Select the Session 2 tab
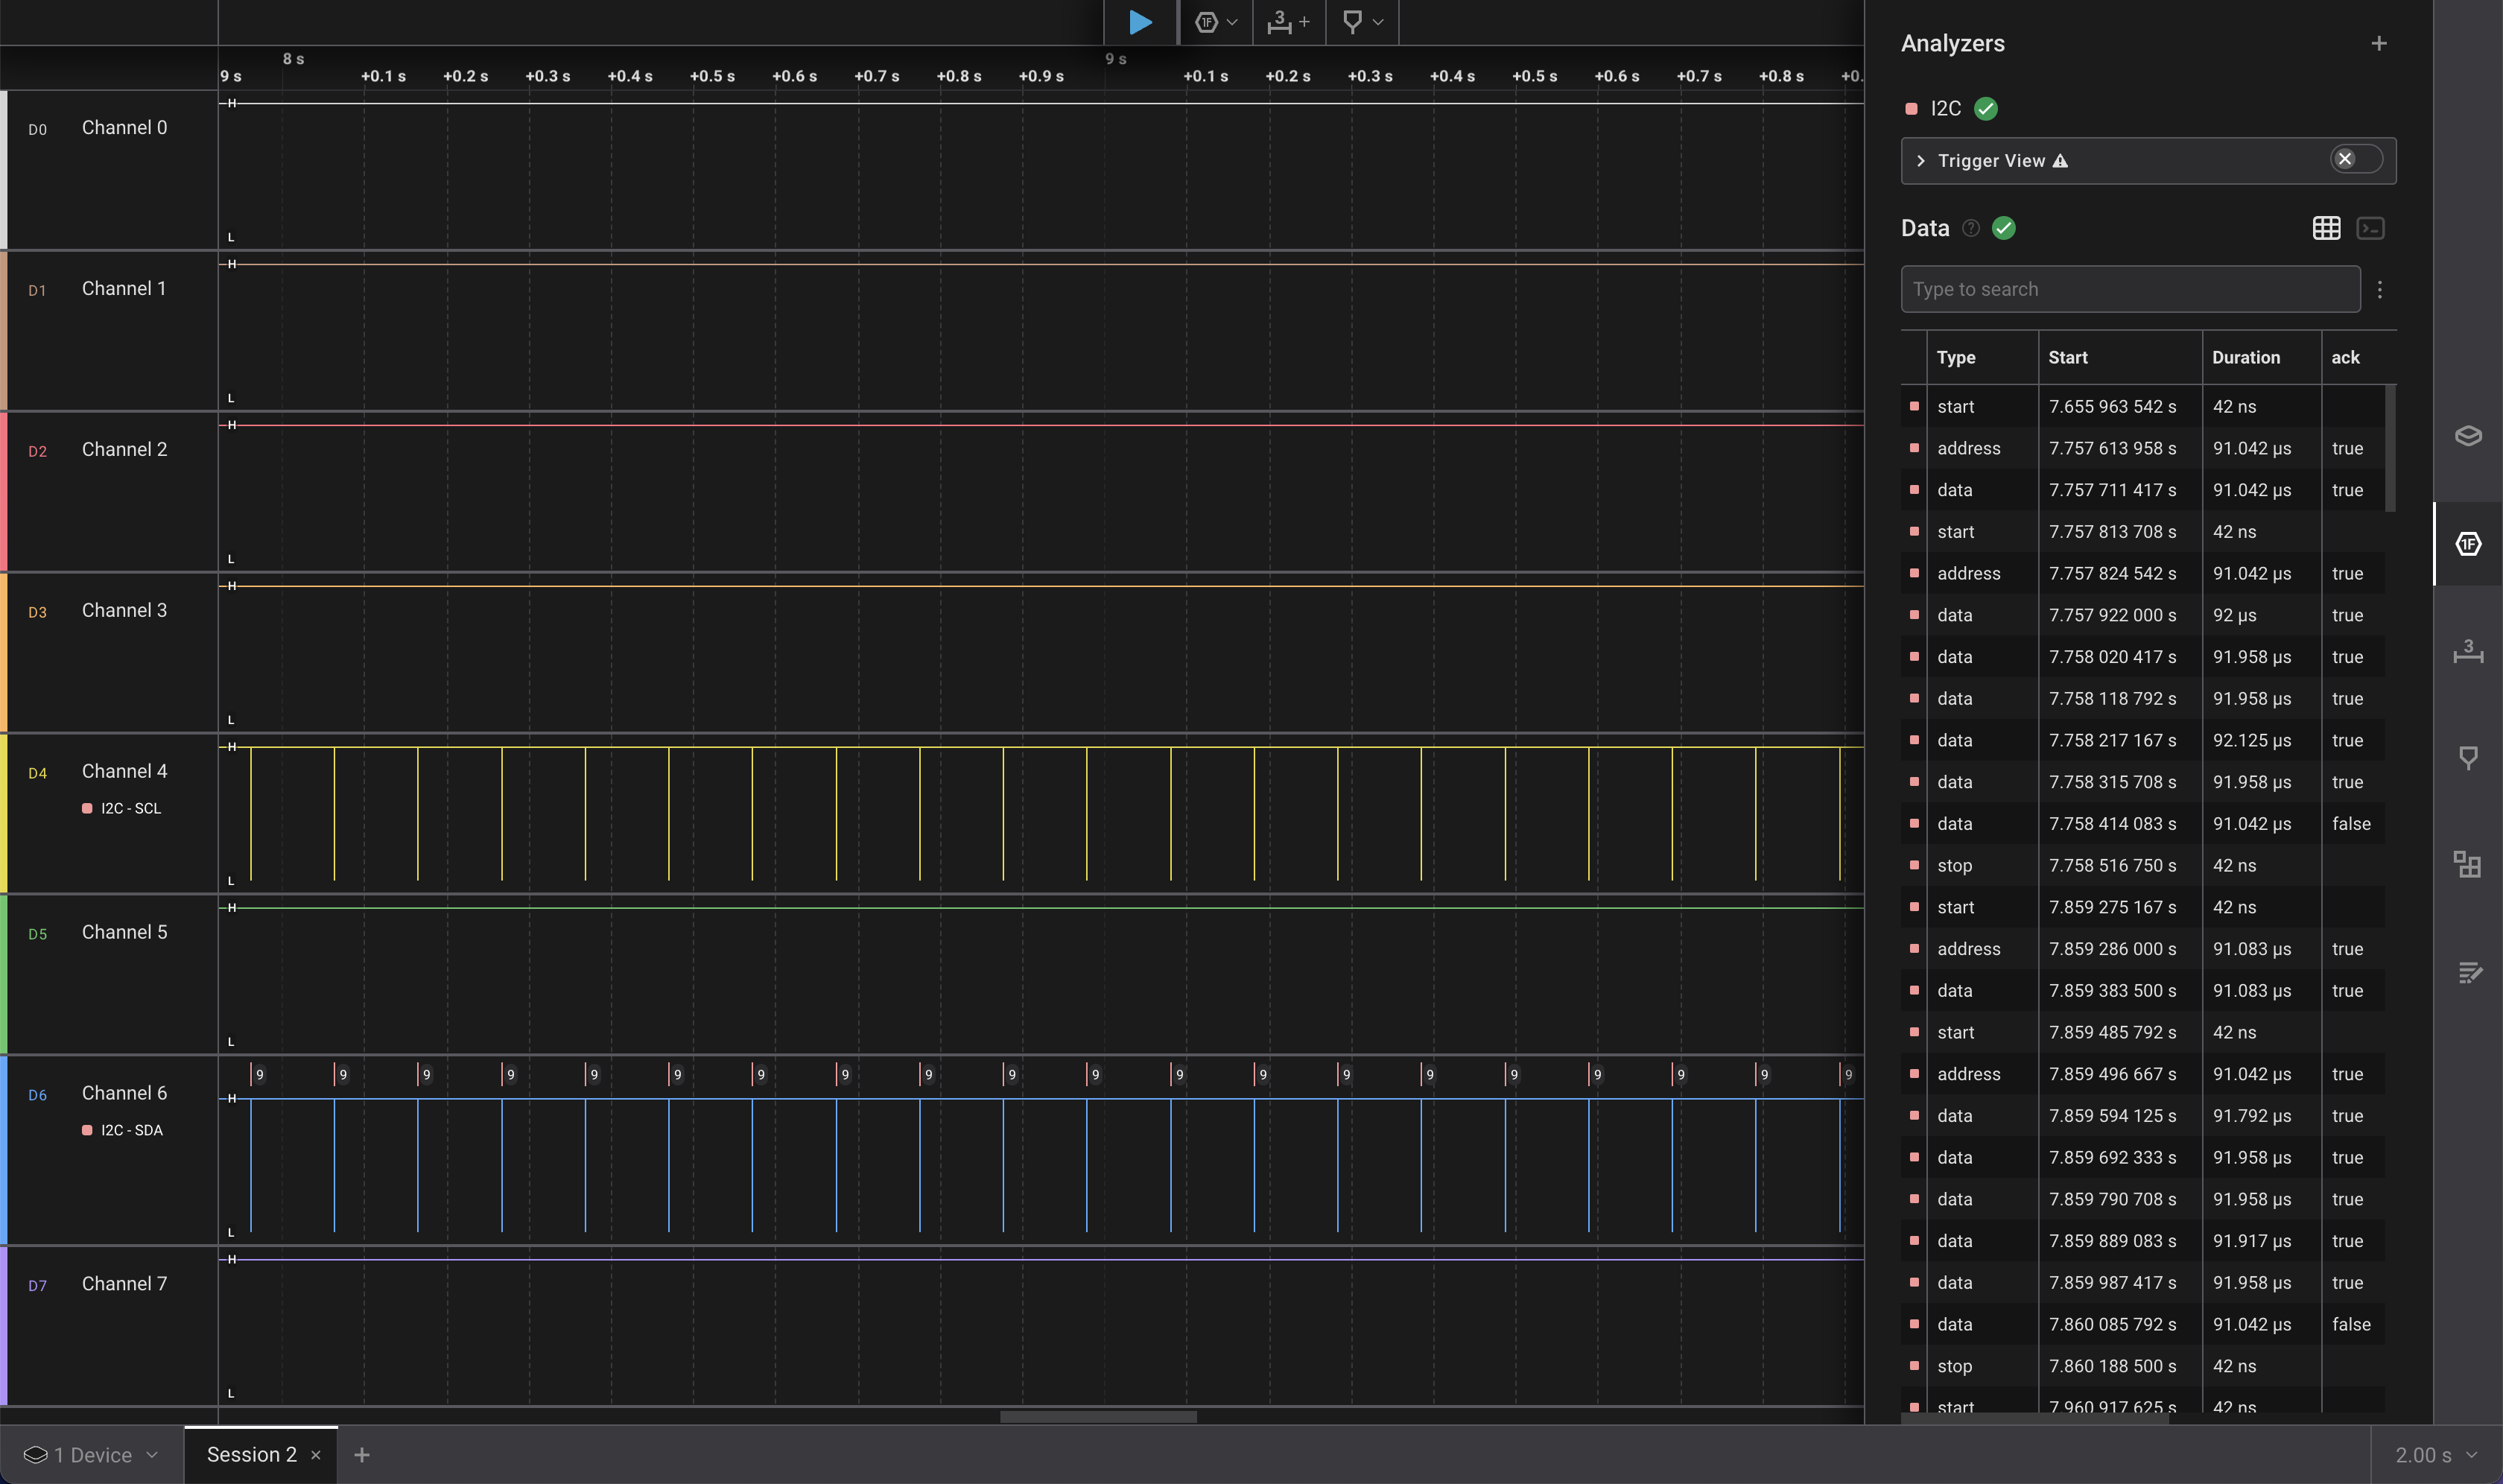The width and height of the screenshot is (2503, 1484). tap(251, 1455)
